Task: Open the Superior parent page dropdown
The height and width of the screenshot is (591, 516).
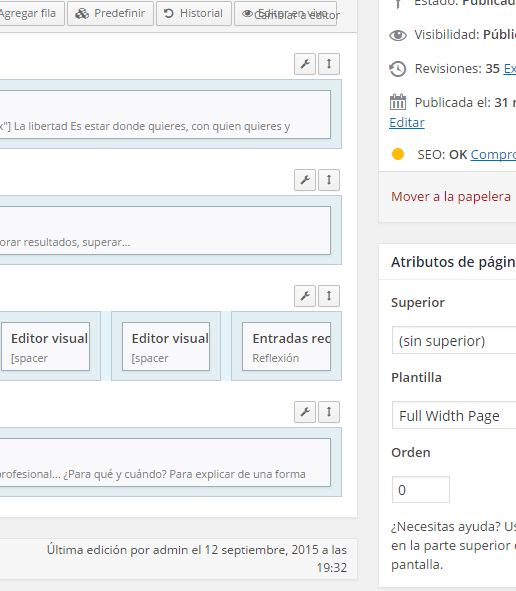Action: 454,340
